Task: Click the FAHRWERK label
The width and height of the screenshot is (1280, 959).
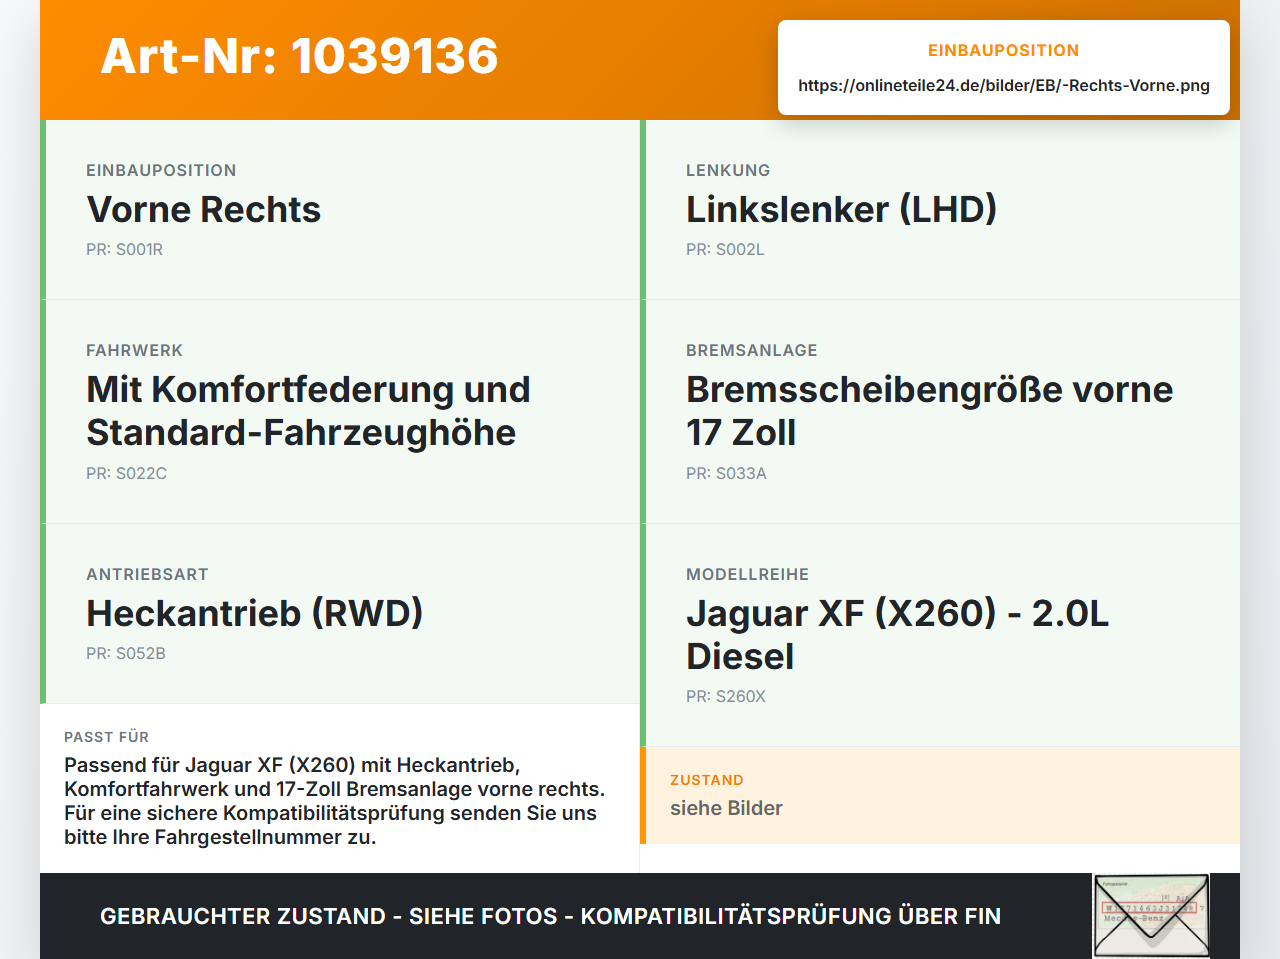Action: coord(135,350)
